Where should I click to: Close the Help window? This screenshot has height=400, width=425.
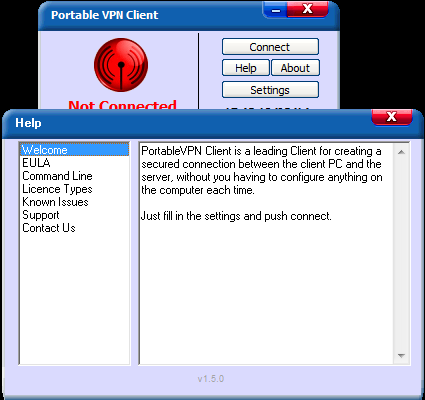point(392,117)
